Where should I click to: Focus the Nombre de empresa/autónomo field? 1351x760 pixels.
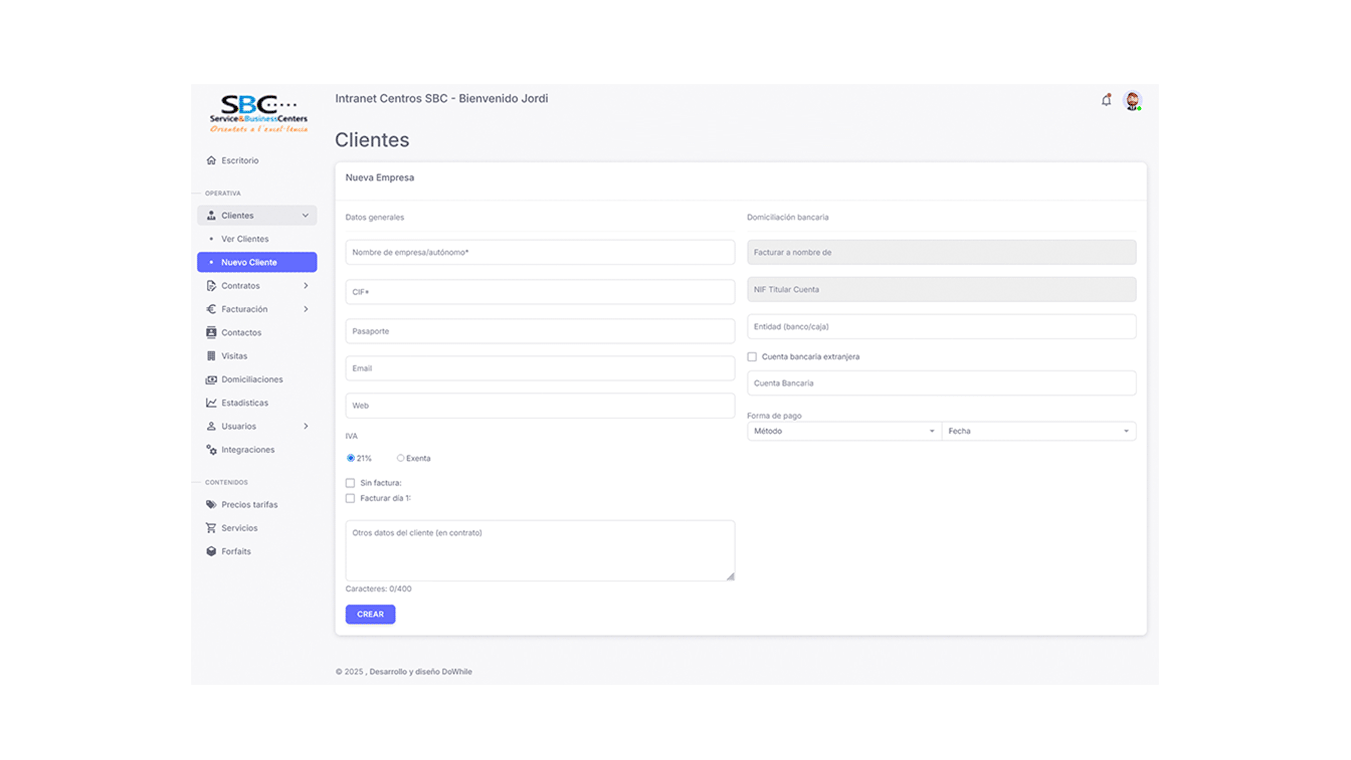point(540,252)
